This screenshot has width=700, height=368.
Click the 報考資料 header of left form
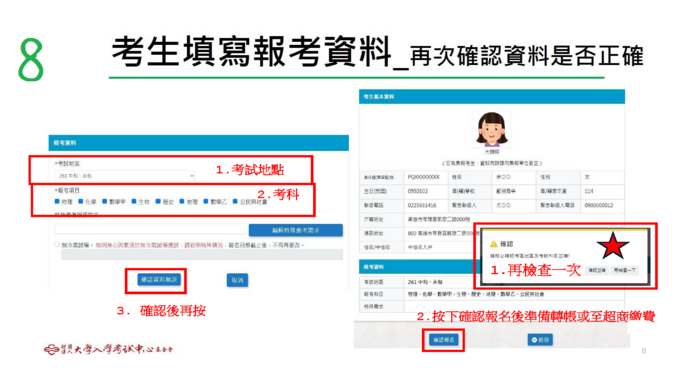[x=199, y=143]
